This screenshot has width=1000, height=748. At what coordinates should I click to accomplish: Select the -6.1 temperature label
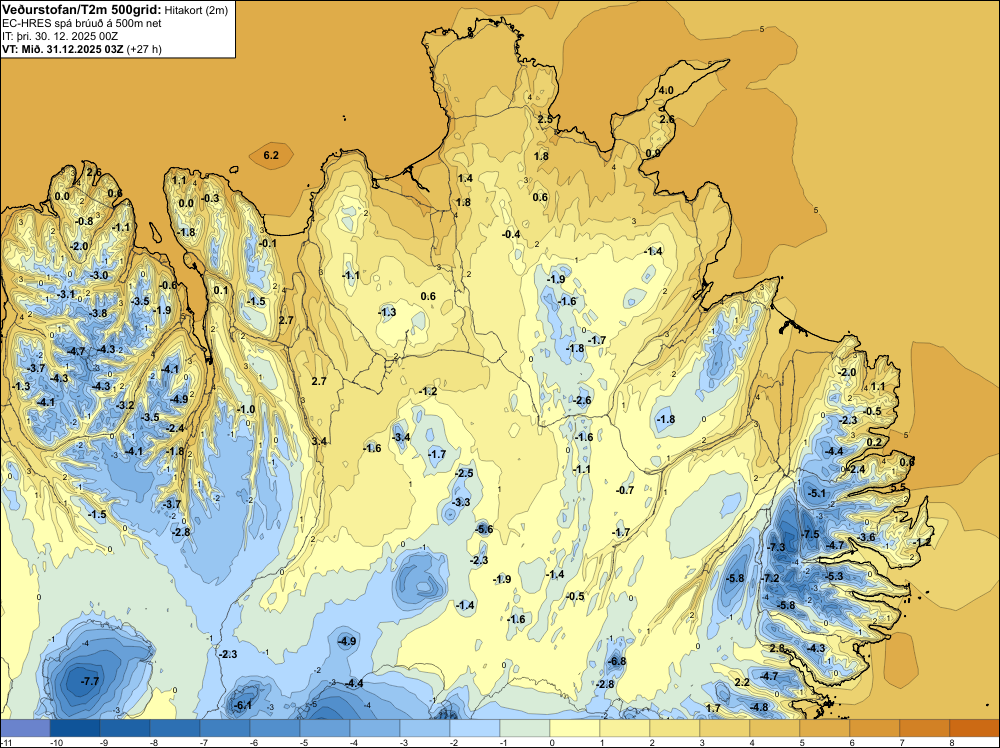point(243,705)
